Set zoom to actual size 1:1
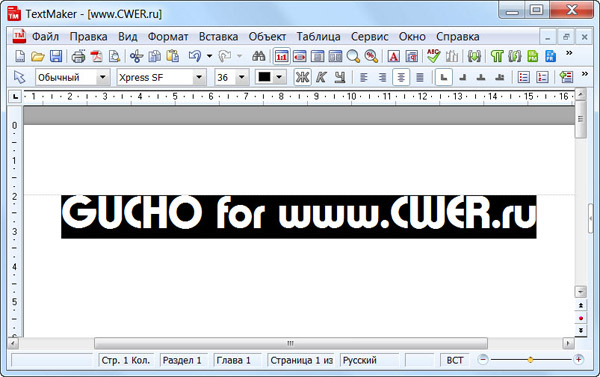This screenshot has height=377, width=600. click(x=281, y=56)
